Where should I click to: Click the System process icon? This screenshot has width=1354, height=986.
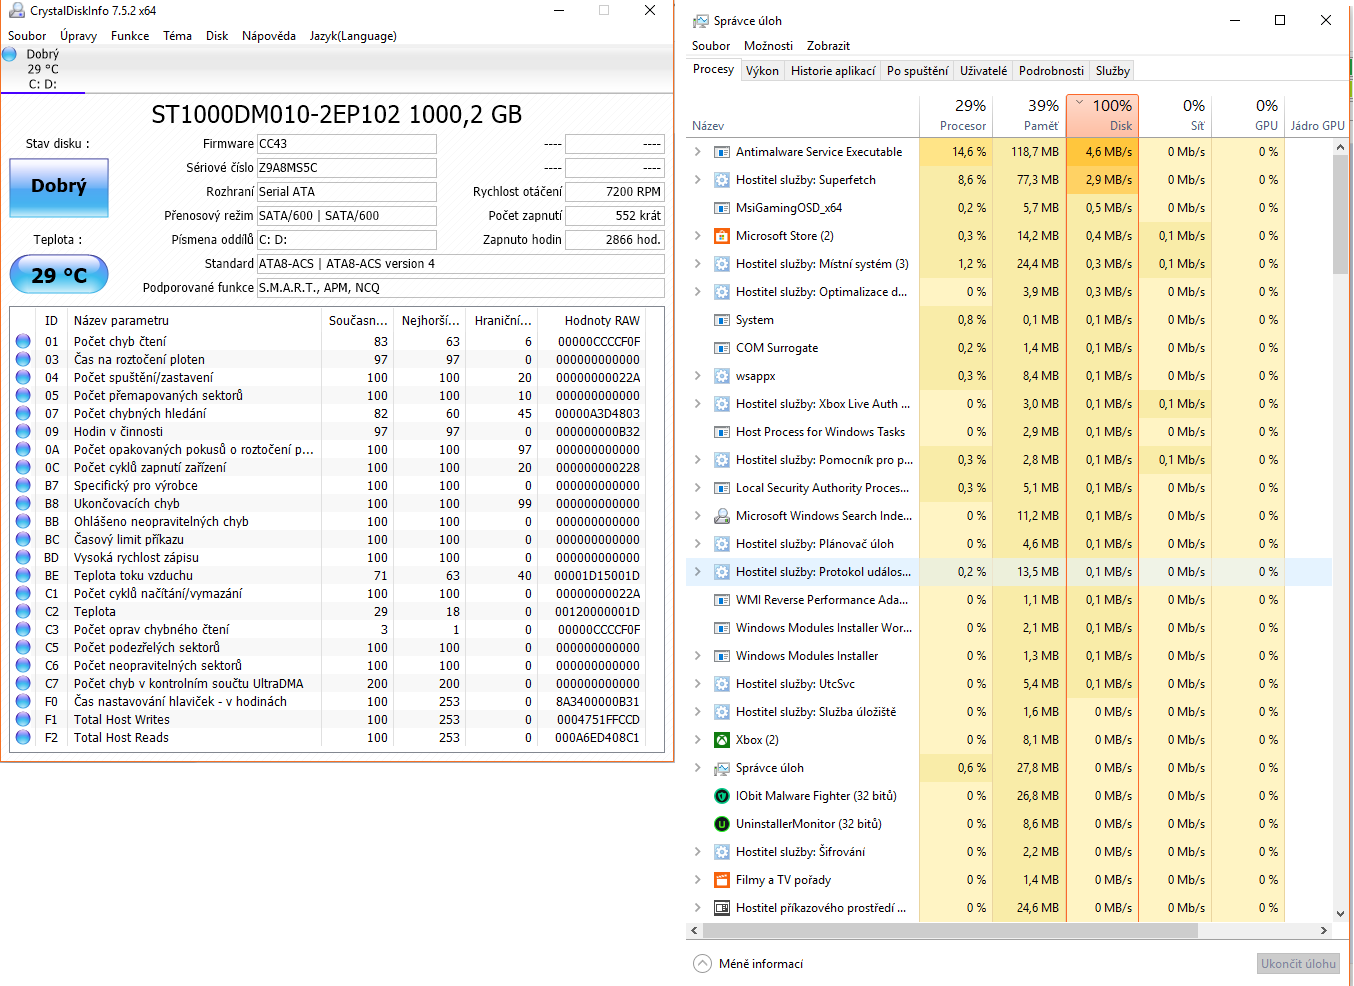pyautogui.click(x=721, y=320)
